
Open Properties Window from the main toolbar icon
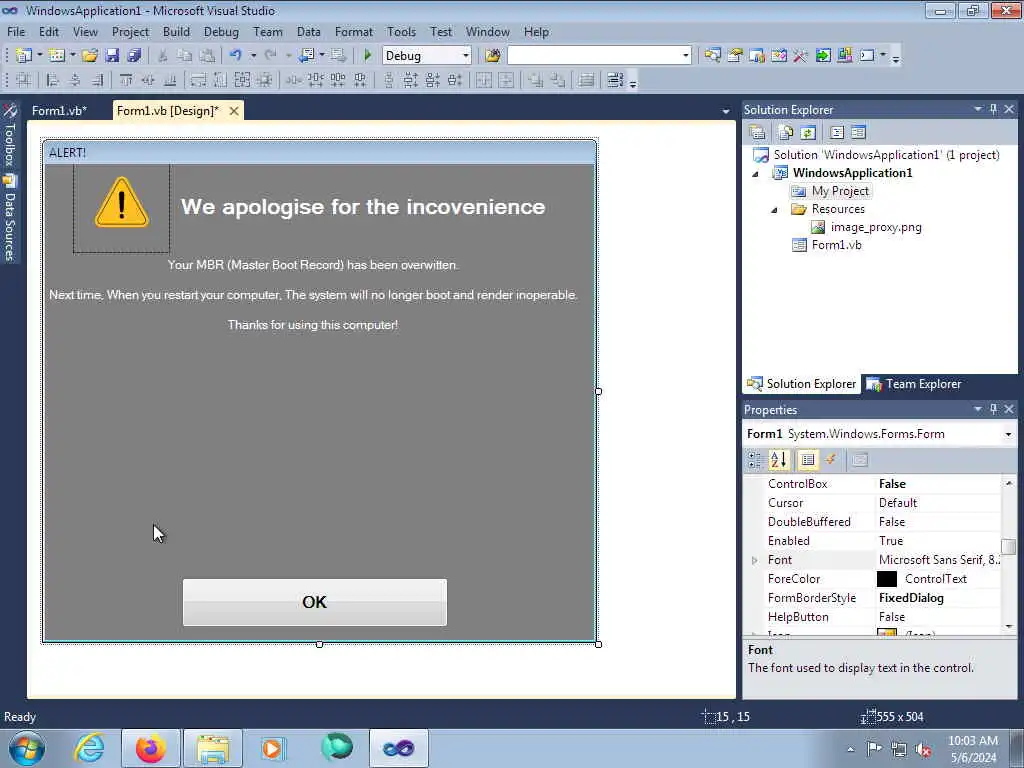click(x=735, y=56)
